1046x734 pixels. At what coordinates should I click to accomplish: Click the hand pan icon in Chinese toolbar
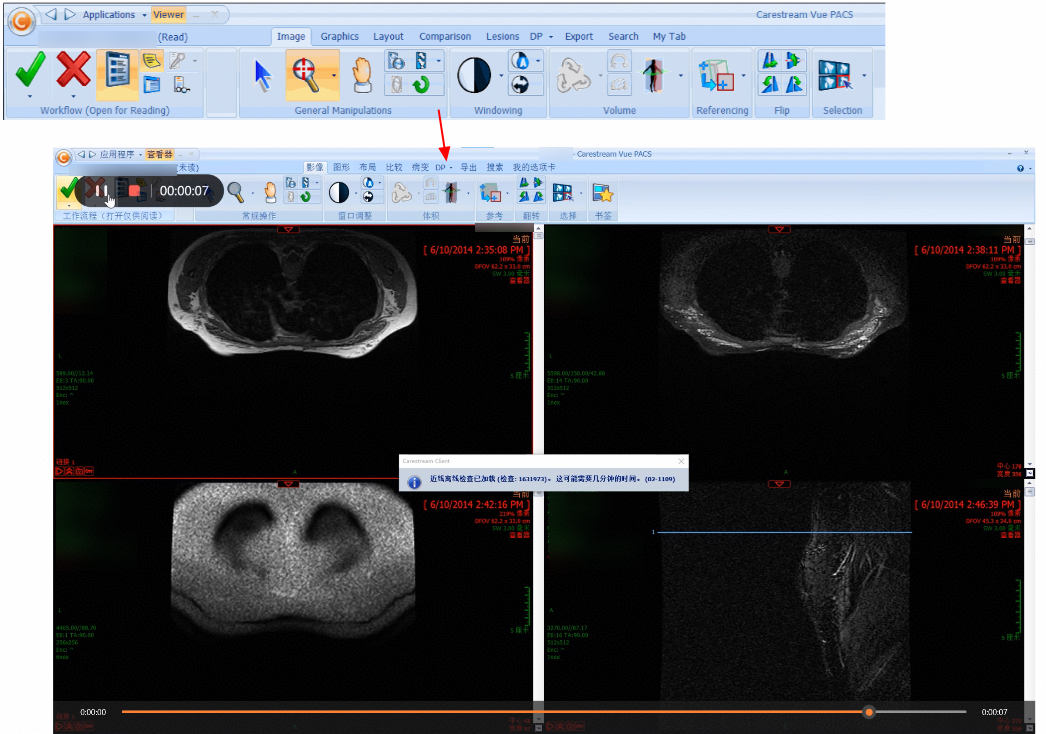pos(270,193)
